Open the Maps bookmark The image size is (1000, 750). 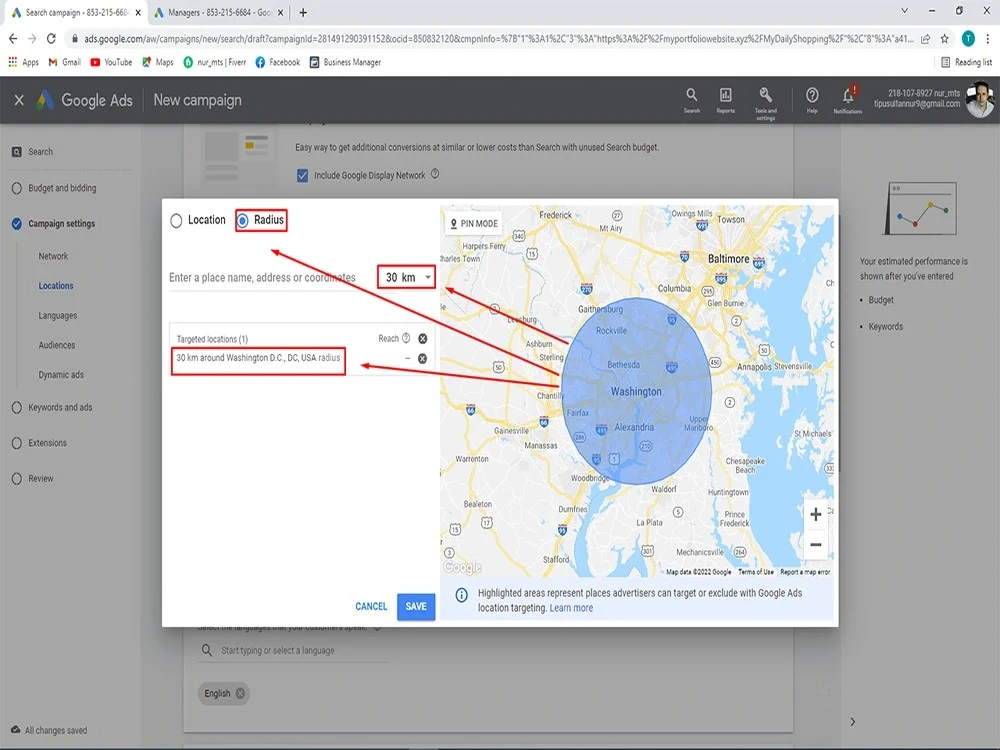(x=158, y=62)
